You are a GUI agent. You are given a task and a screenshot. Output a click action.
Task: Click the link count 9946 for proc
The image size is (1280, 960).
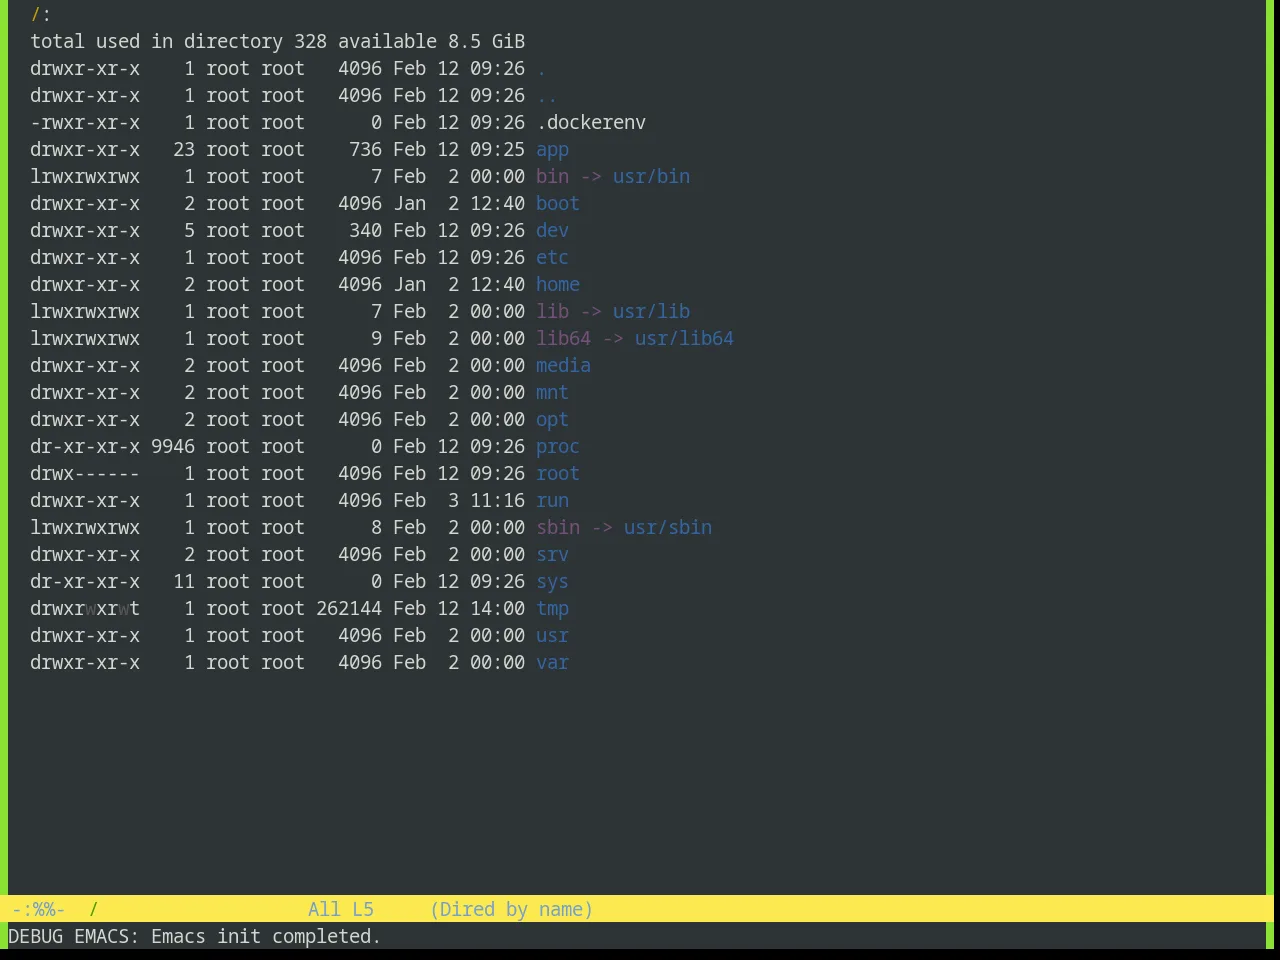(173, 447)
